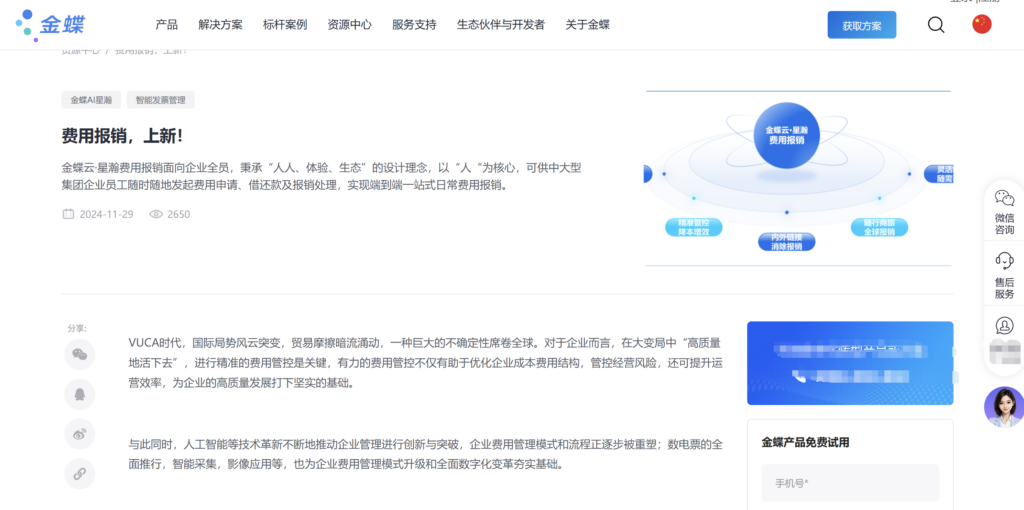1024x510 pixels.
Task: Click the 金蝶云·星瀚 费用报销 center sphere
Action: point(786,135)
